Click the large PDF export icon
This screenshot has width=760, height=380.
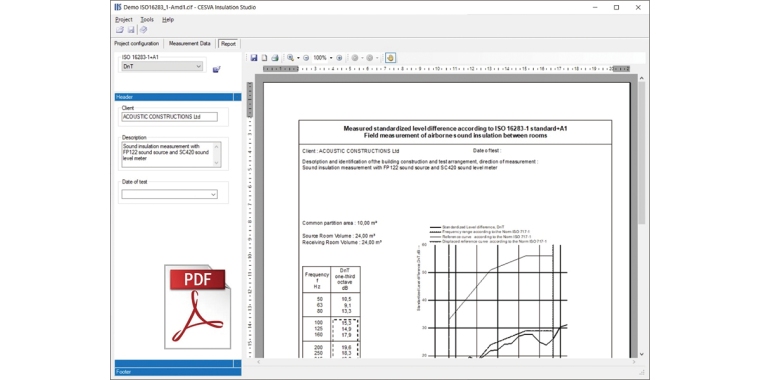[x=198, y=306]
